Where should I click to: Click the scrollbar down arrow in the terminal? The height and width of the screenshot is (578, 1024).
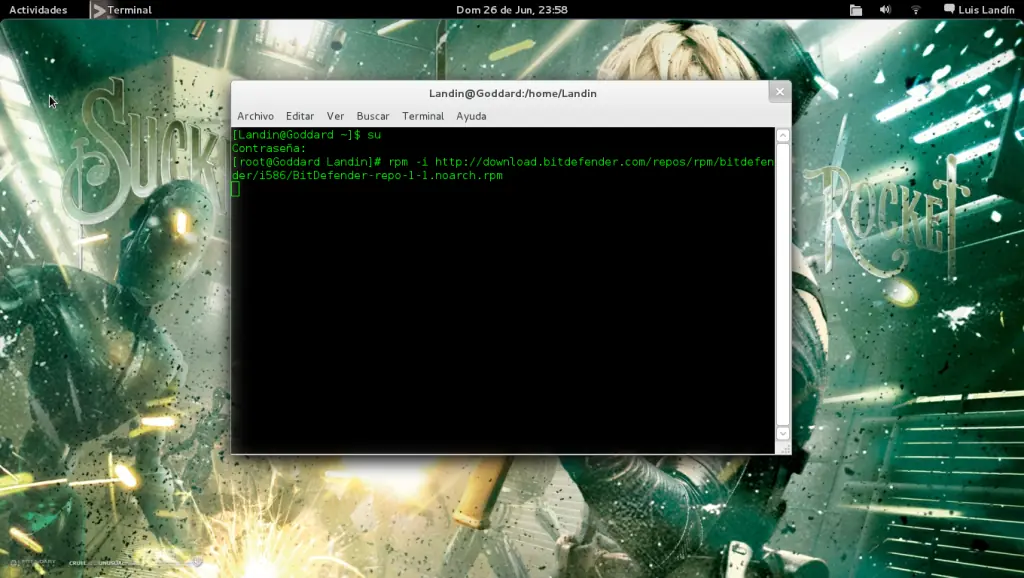[x=782, y=433]
